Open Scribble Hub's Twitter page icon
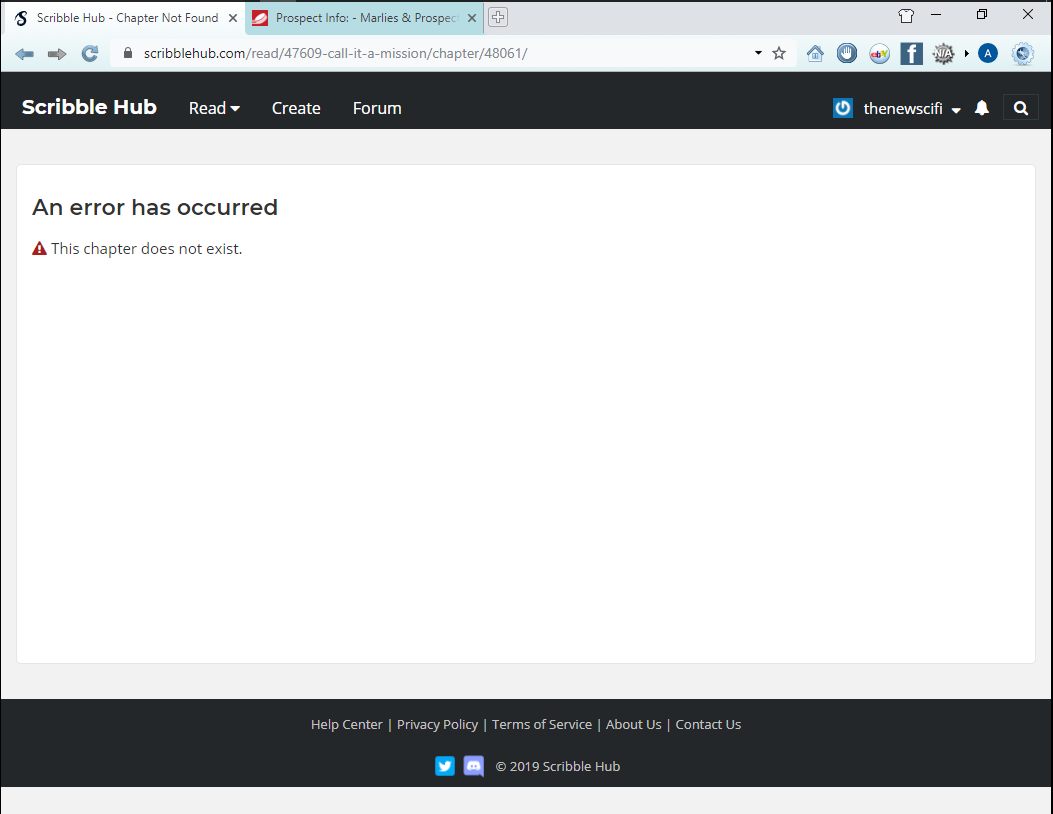Screen dimensions: 1053x814 click(445, 766)
